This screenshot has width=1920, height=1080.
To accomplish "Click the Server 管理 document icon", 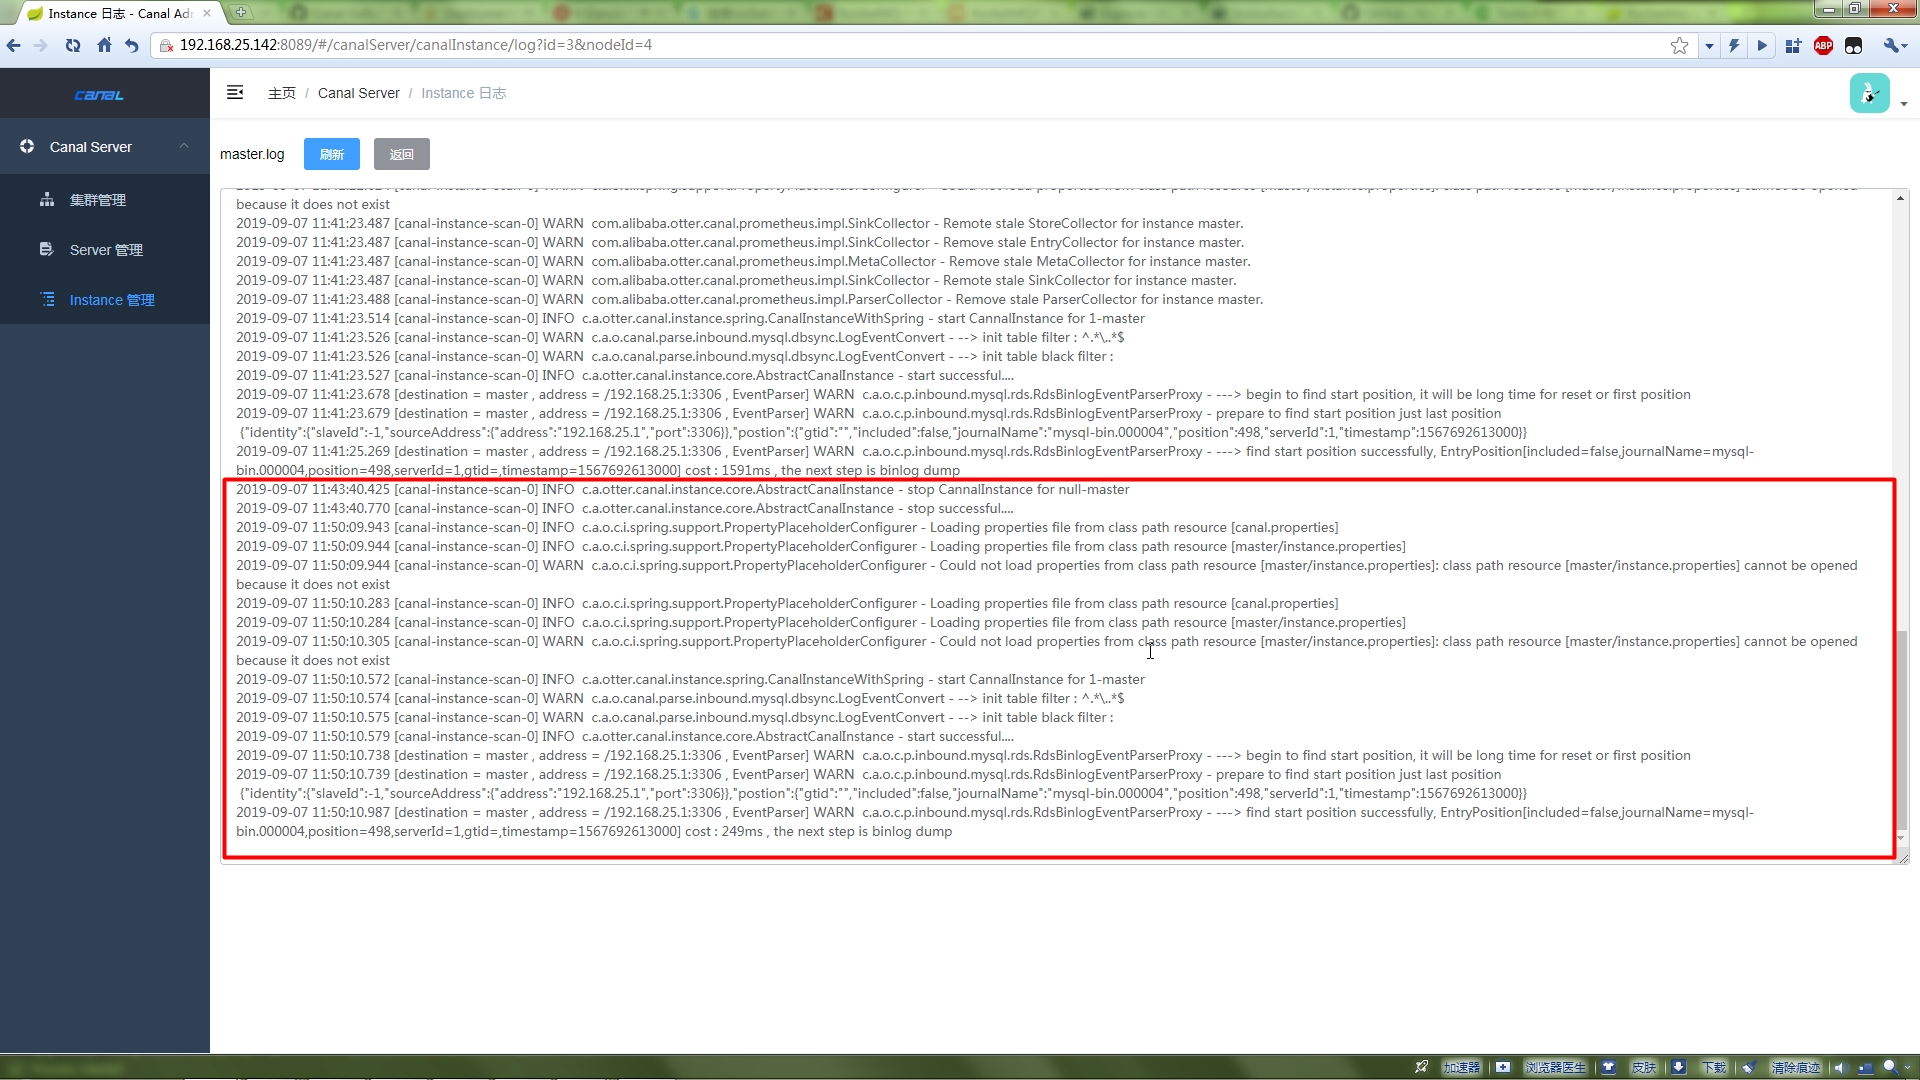I will (x=46, y=249).
